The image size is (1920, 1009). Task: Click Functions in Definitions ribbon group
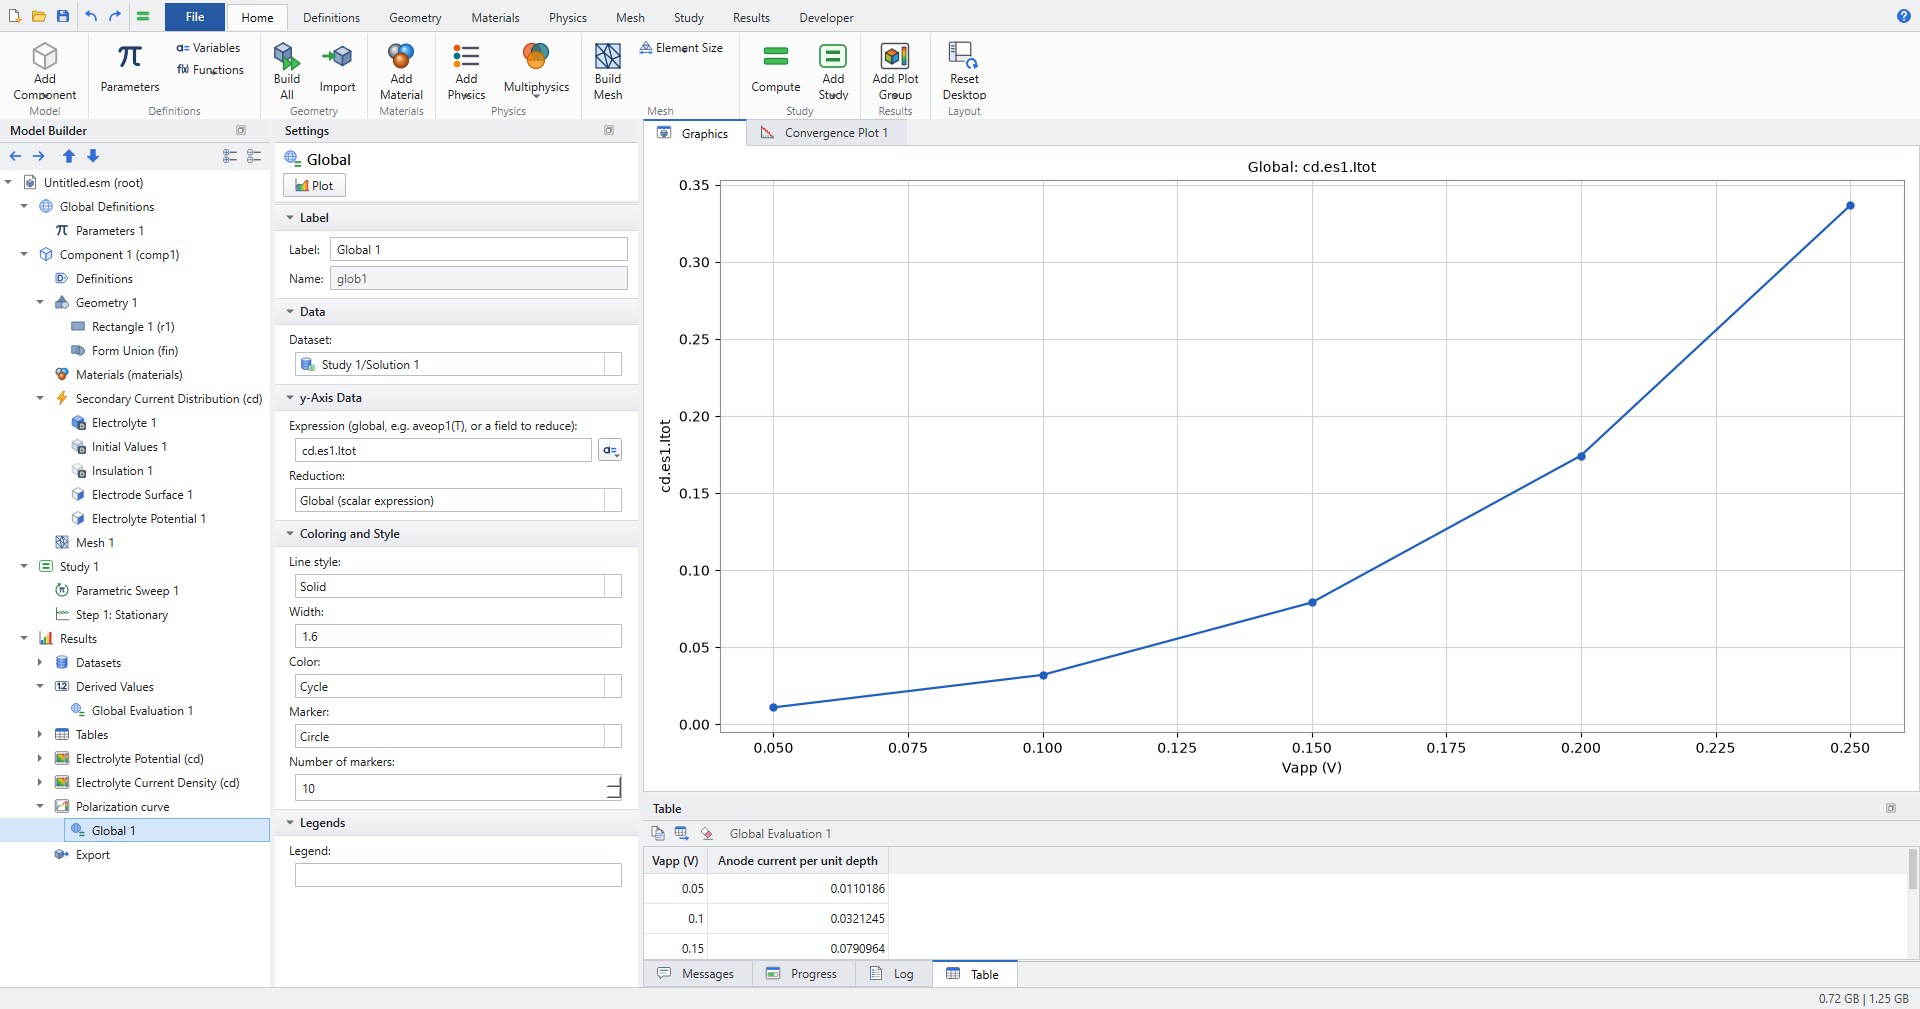(210, 70)
